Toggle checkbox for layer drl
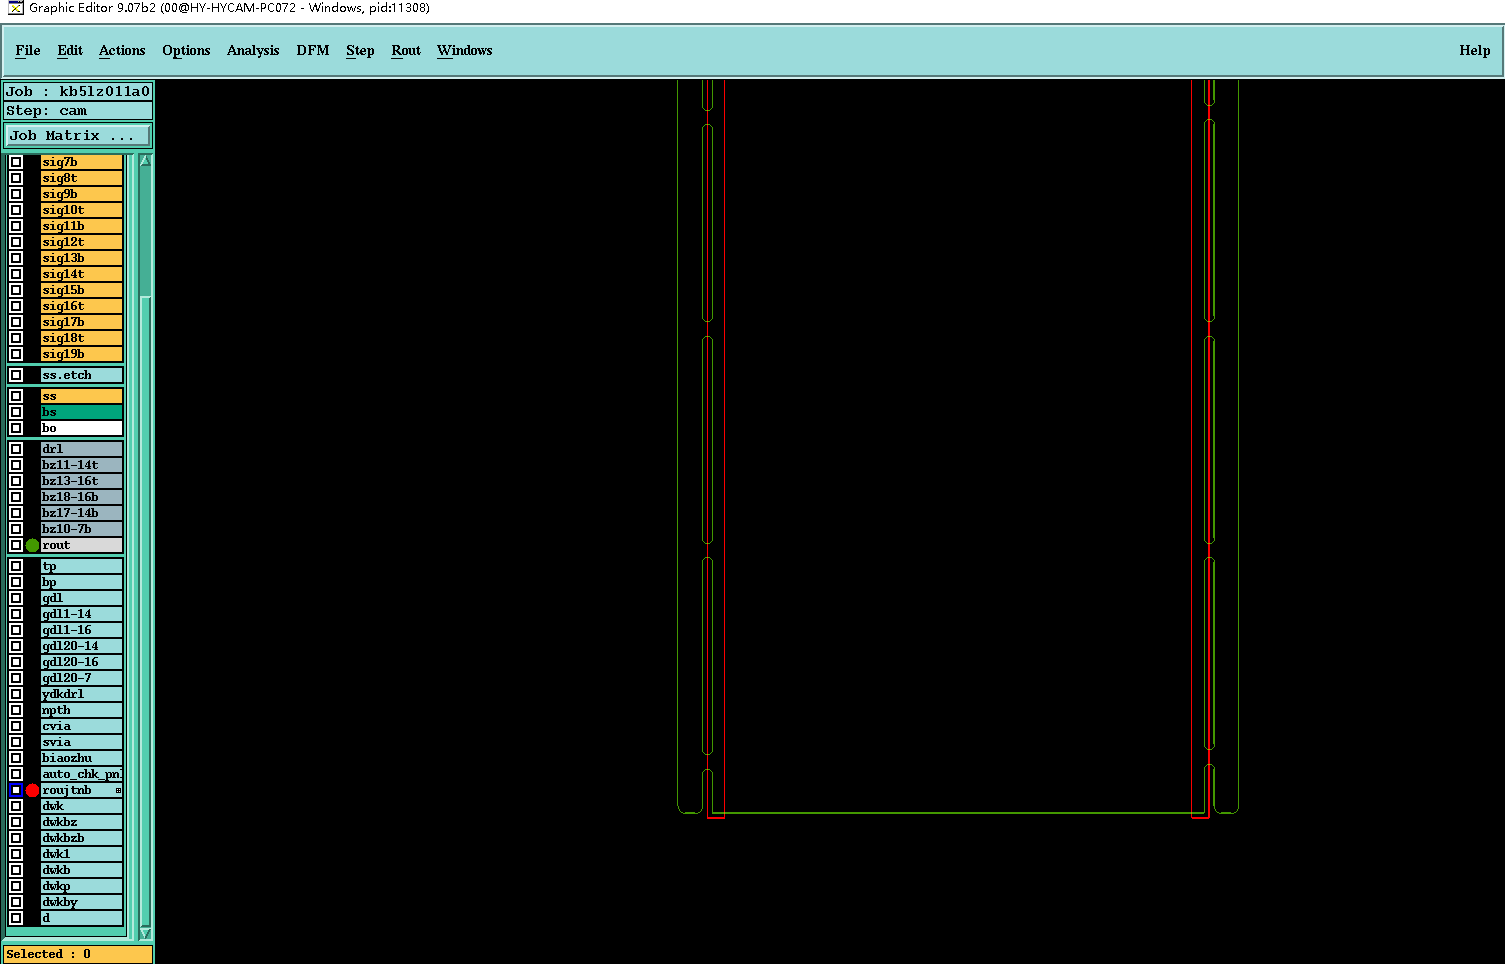This screenshot has height=964, width=1505. [16, 449]
